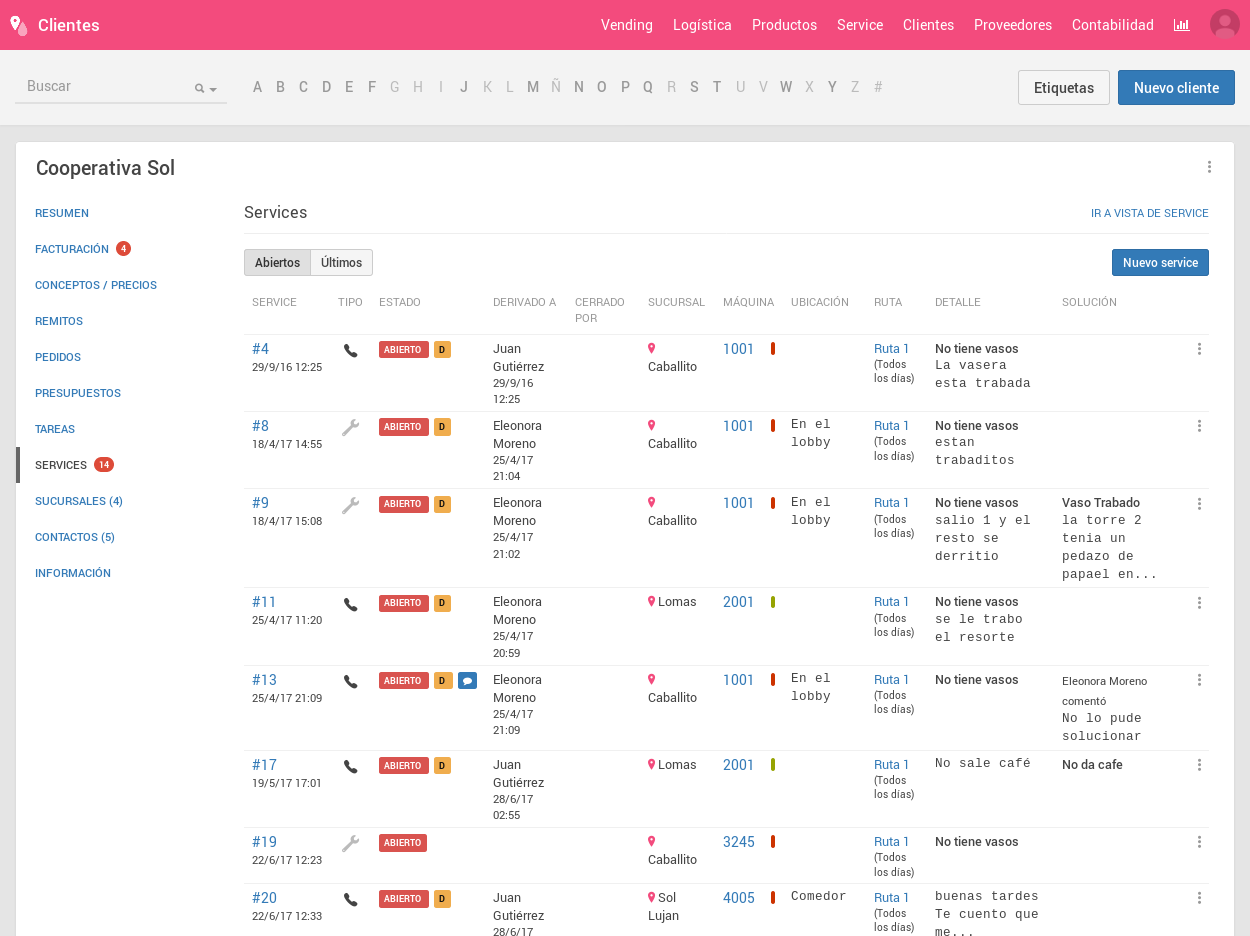Open the Cooperativa Sol options menu
This screenshot has height=936, width=1250.
pyautogui.click(x=1209, y=168)
